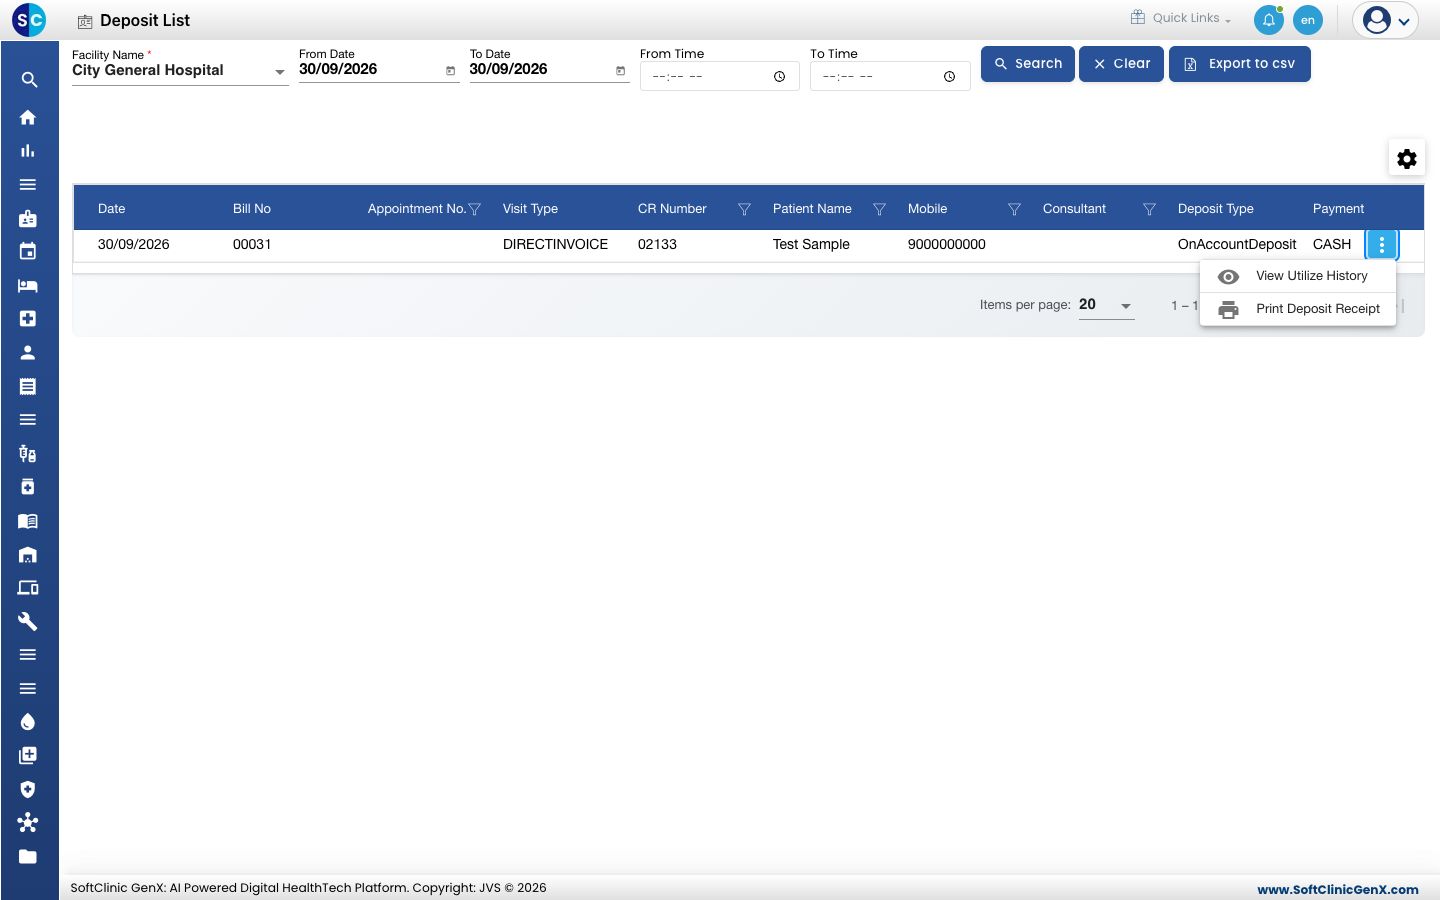Sort by Visit Type column header

pos(530,209)
